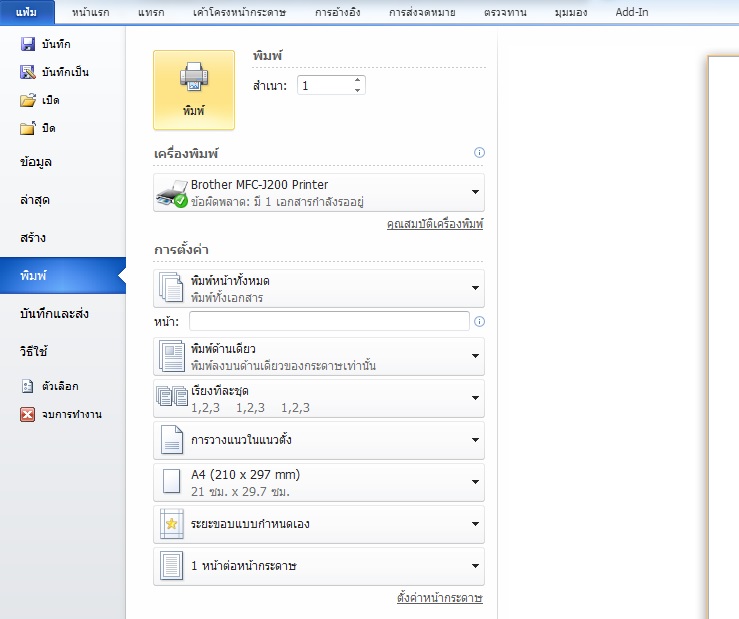The width and height of the screenshot is (739, 619).
Task: Click the Exit (จบการทำงาน) red X icon
Action: pos(28,414)
